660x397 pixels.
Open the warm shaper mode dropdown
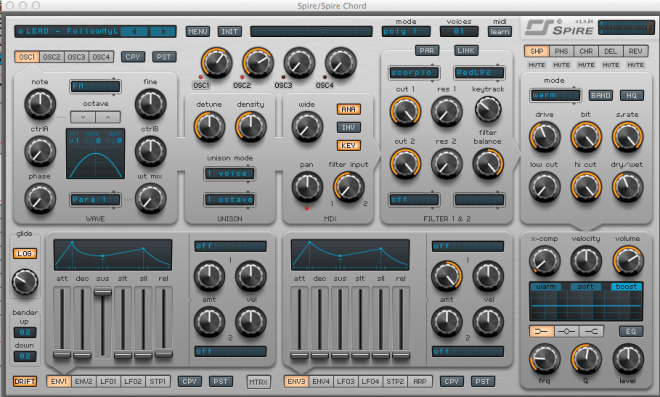pos(555,96)
